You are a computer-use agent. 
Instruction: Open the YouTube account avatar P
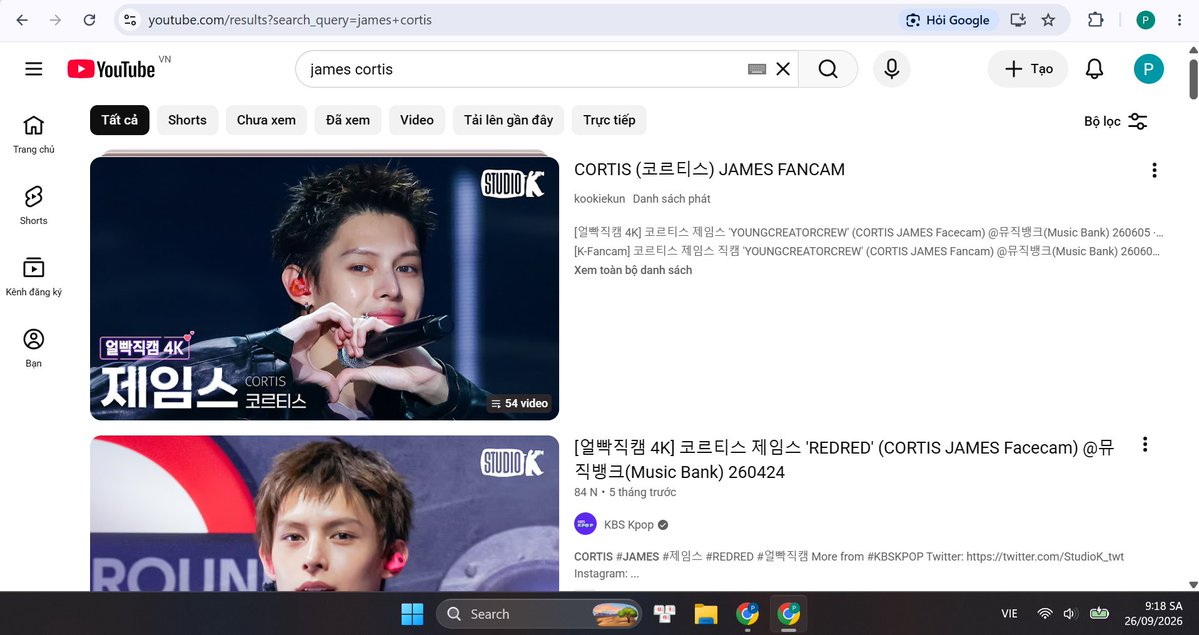1149,69
